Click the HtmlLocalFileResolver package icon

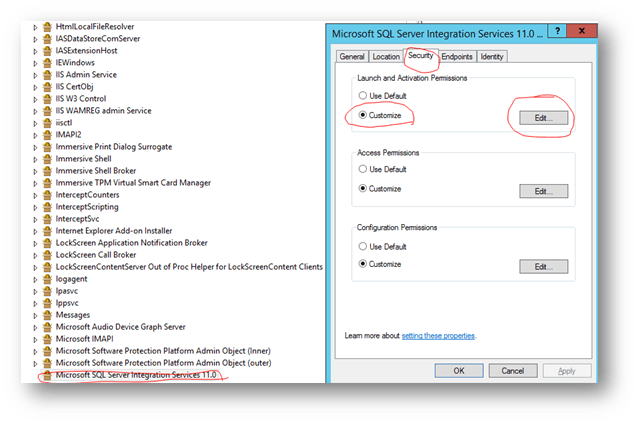pos(47,26)
